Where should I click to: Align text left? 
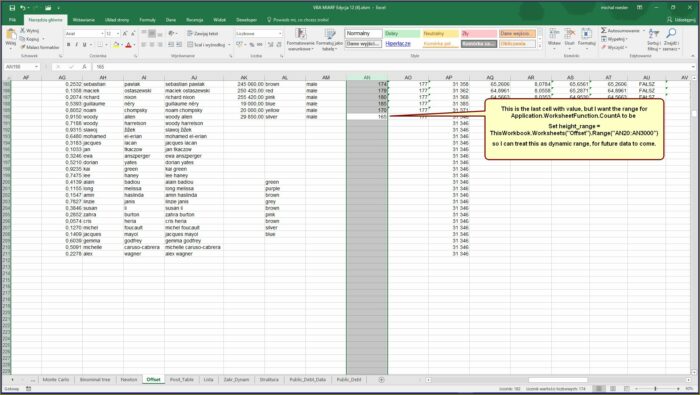coord(144,45)
